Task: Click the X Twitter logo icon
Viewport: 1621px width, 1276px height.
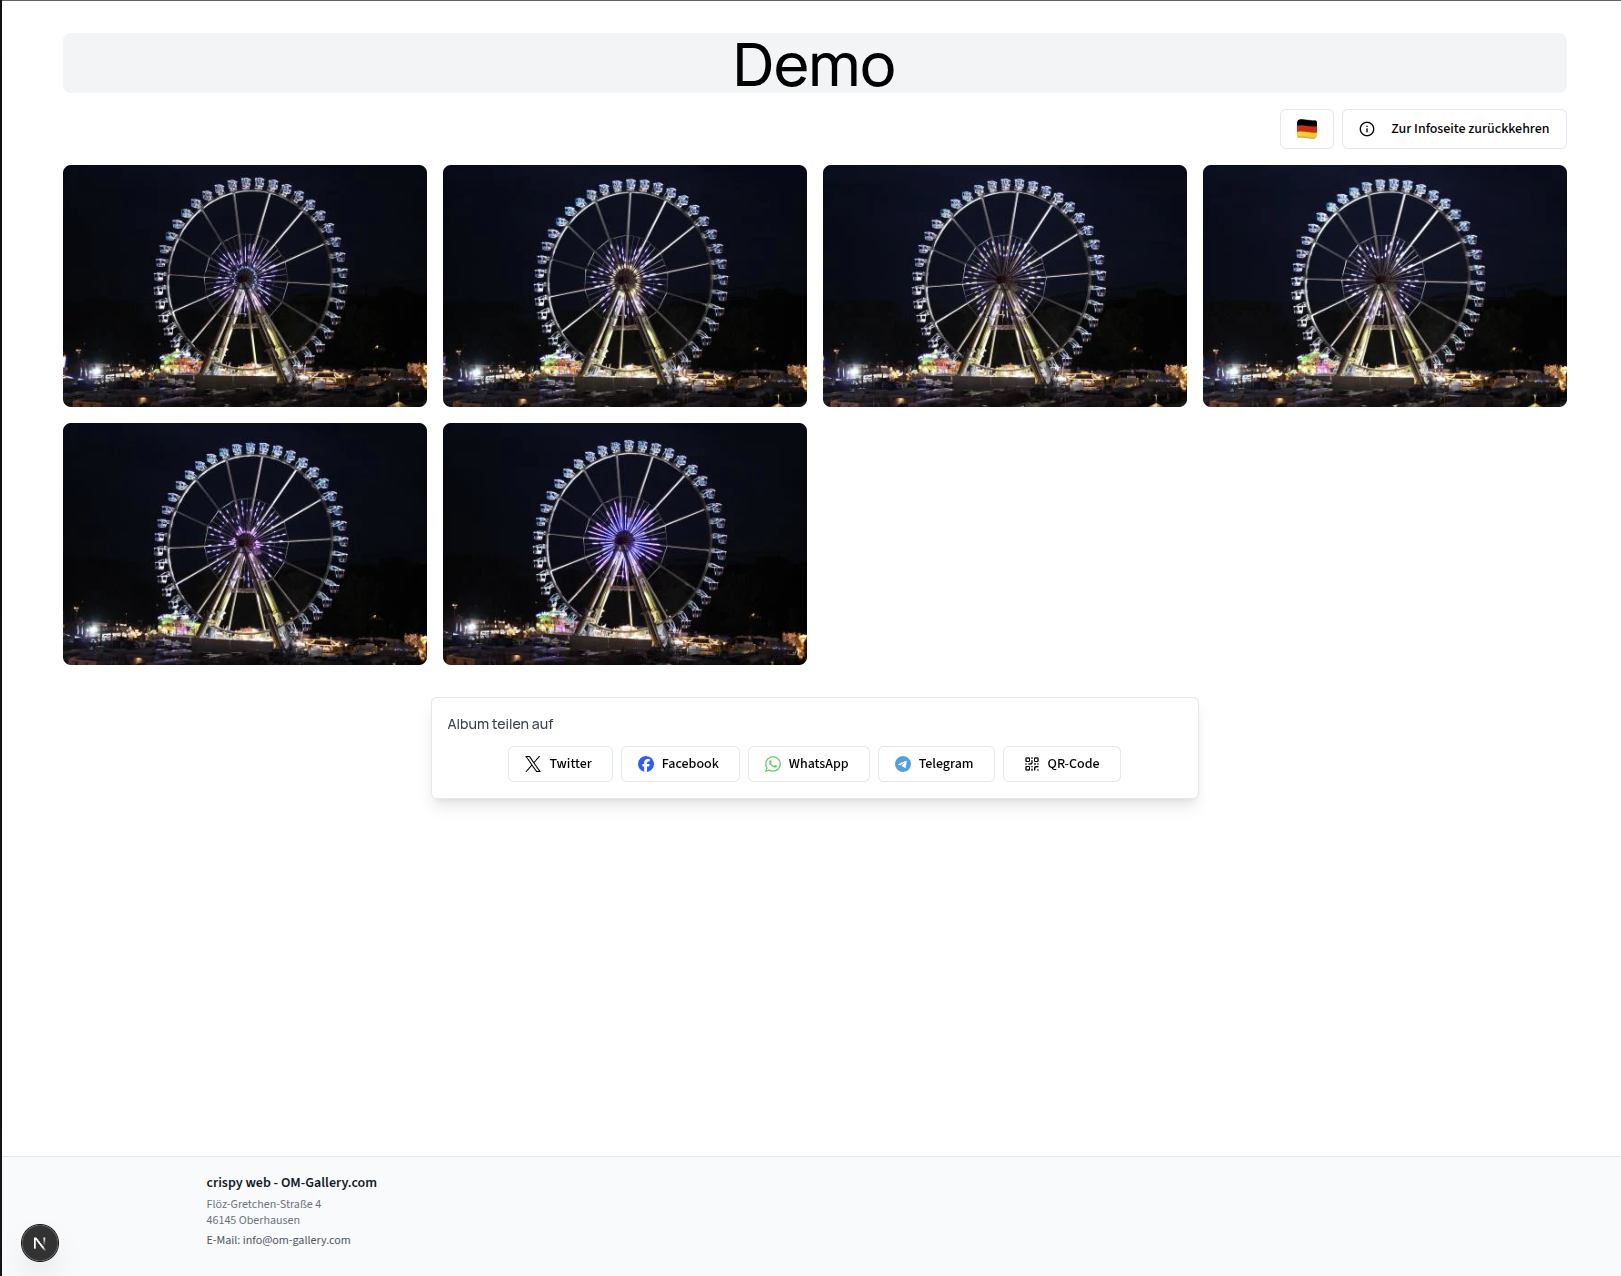Action: tap(533, 764)
